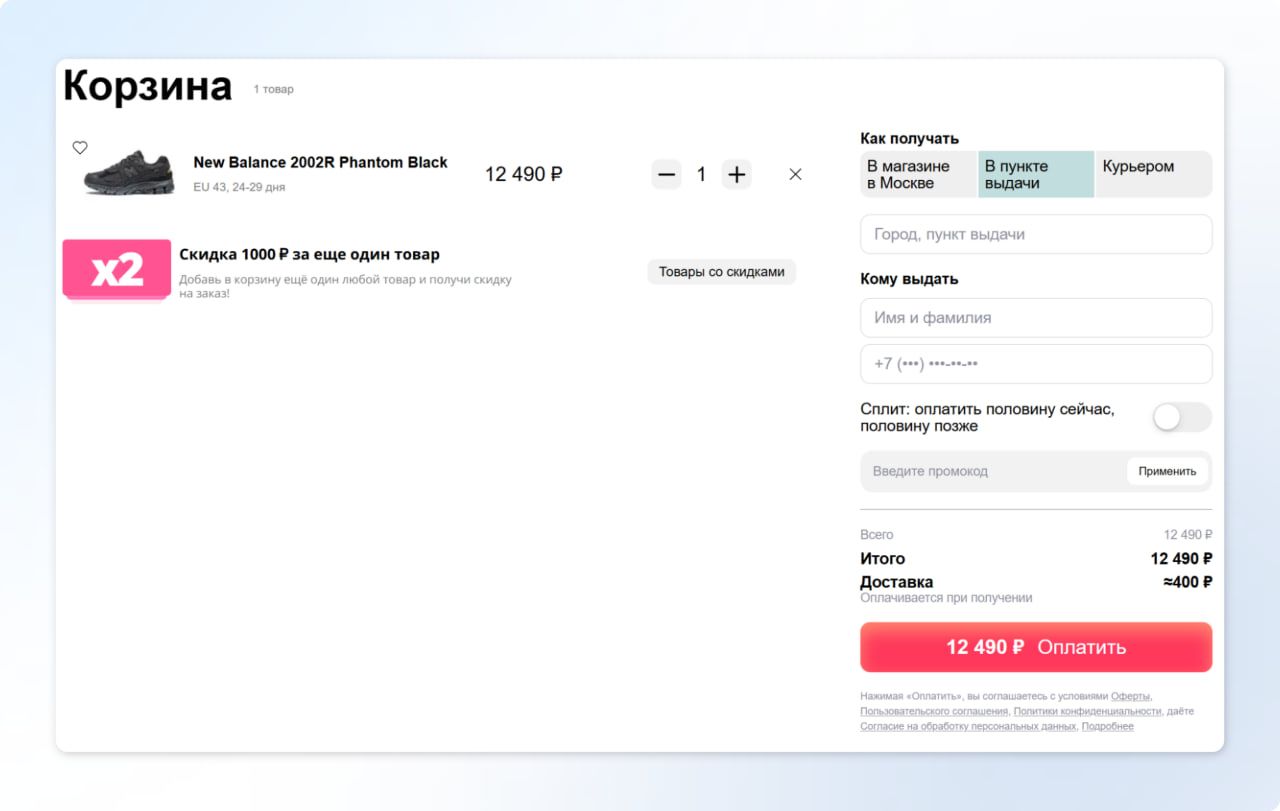
Task: Open the «Политики конфиденциальности» link
Action: [1087, 711]
